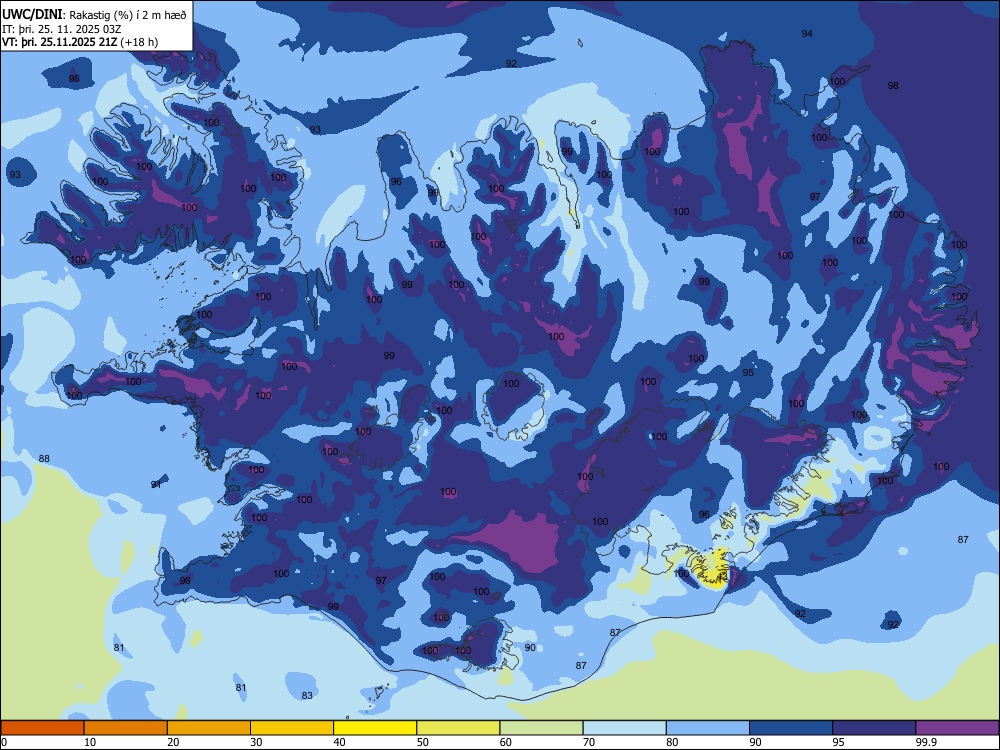Click the legend tick label '40'
Viewport: 1000px width, 750px height.
(x=339, y=742)
